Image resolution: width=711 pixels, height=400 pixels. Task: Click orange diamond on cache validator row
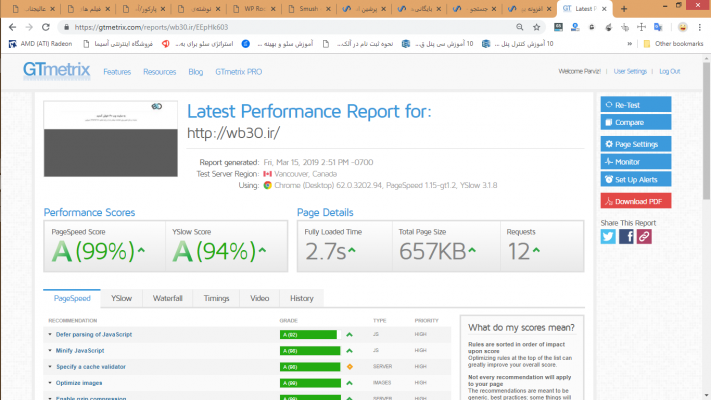click(350, 366)
